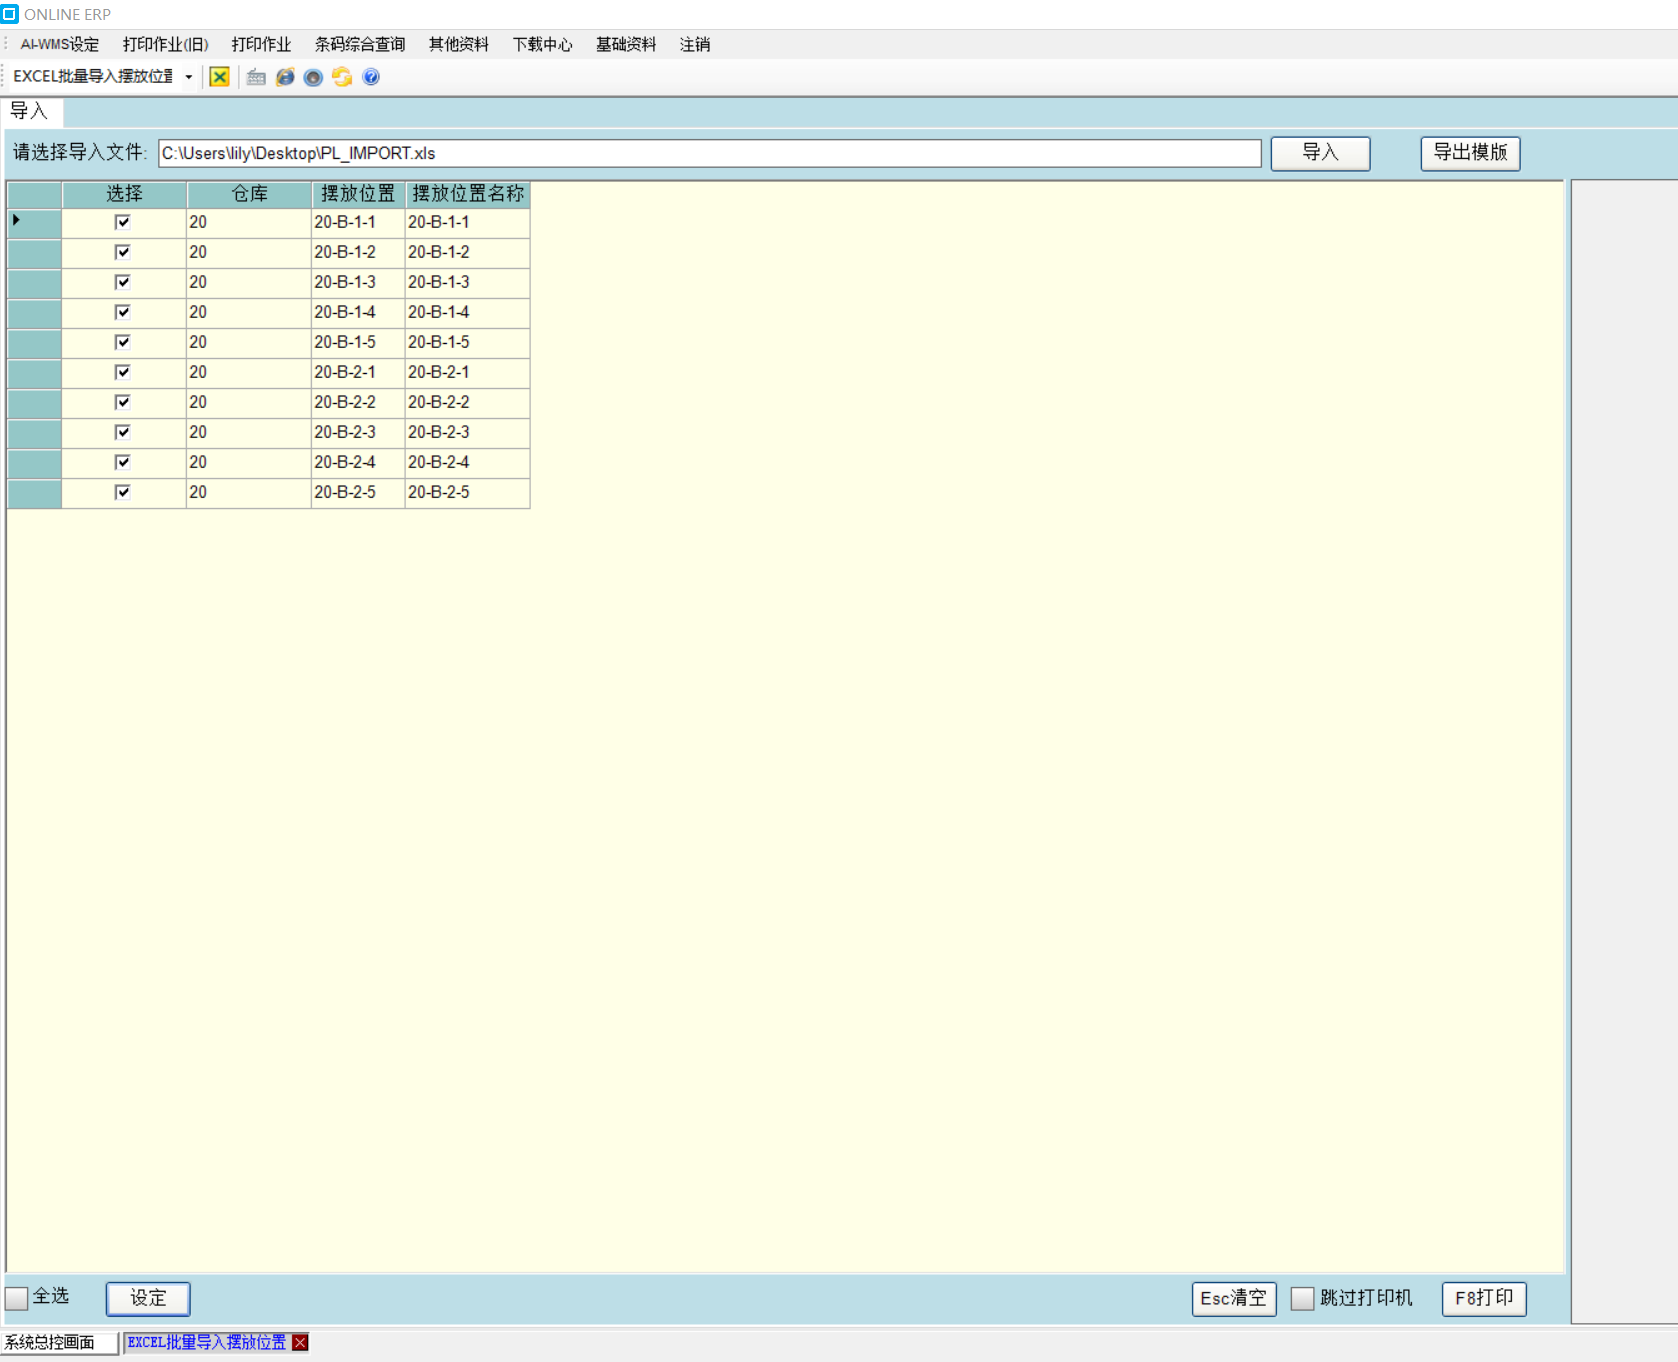1678x1362 pixels.
Task: Uncheck the row 20-B-2-5 checkbox
Action: tap(123, 492)
